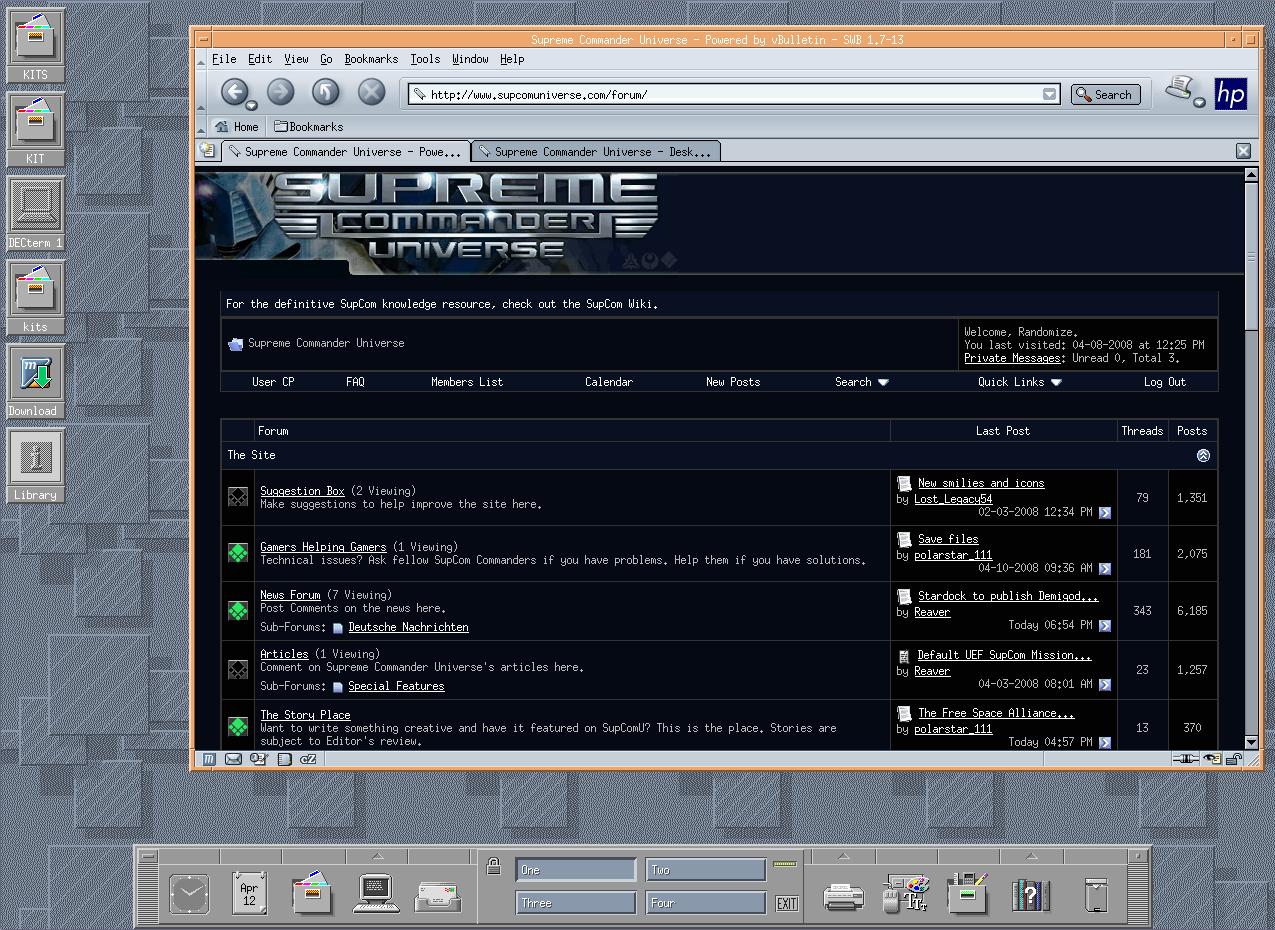The image size is (1275, 930).
Task: Expand the URL bar history dropdown
Action: [x=1049, y=94]
